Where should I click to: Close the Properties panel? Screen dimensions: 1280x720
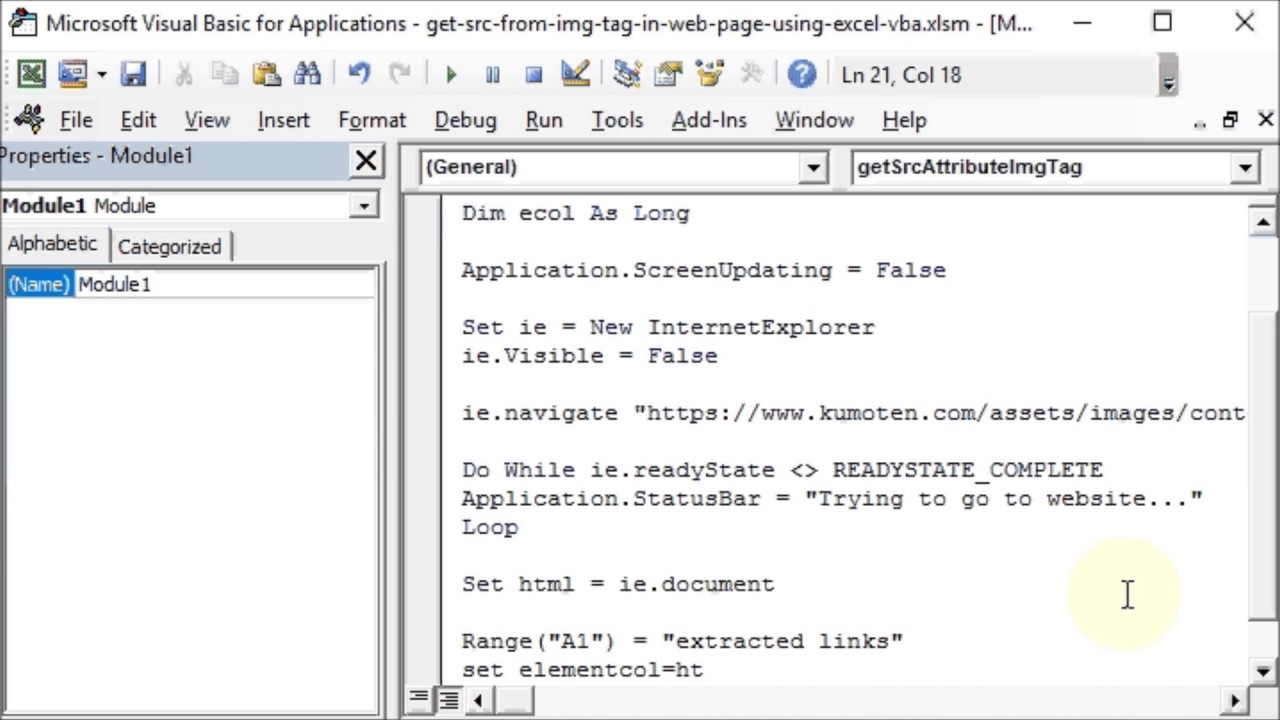pyautogui.click(x=366, y=160)
